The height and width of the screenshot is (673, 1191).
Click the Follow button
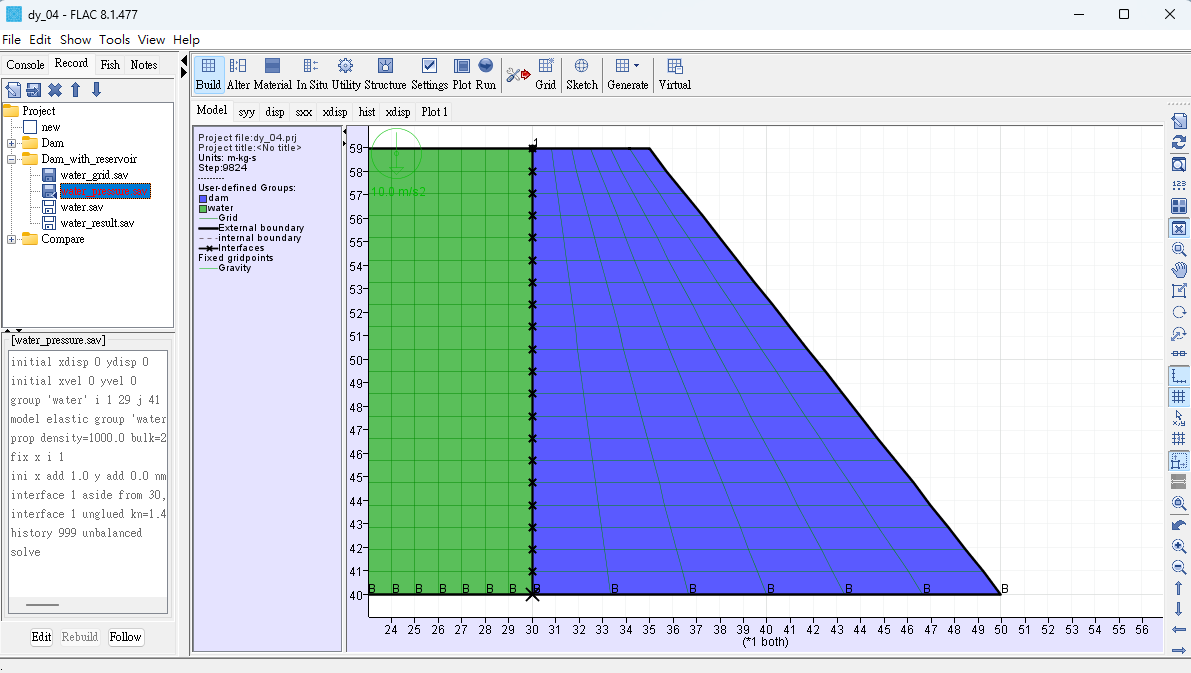[125, 637]
